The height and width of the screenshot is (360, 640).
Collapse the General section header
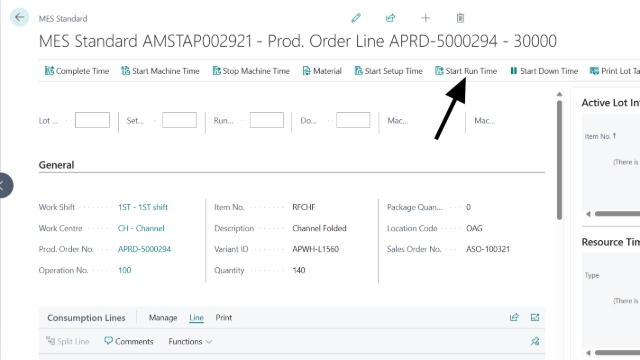tap(56, 165)
